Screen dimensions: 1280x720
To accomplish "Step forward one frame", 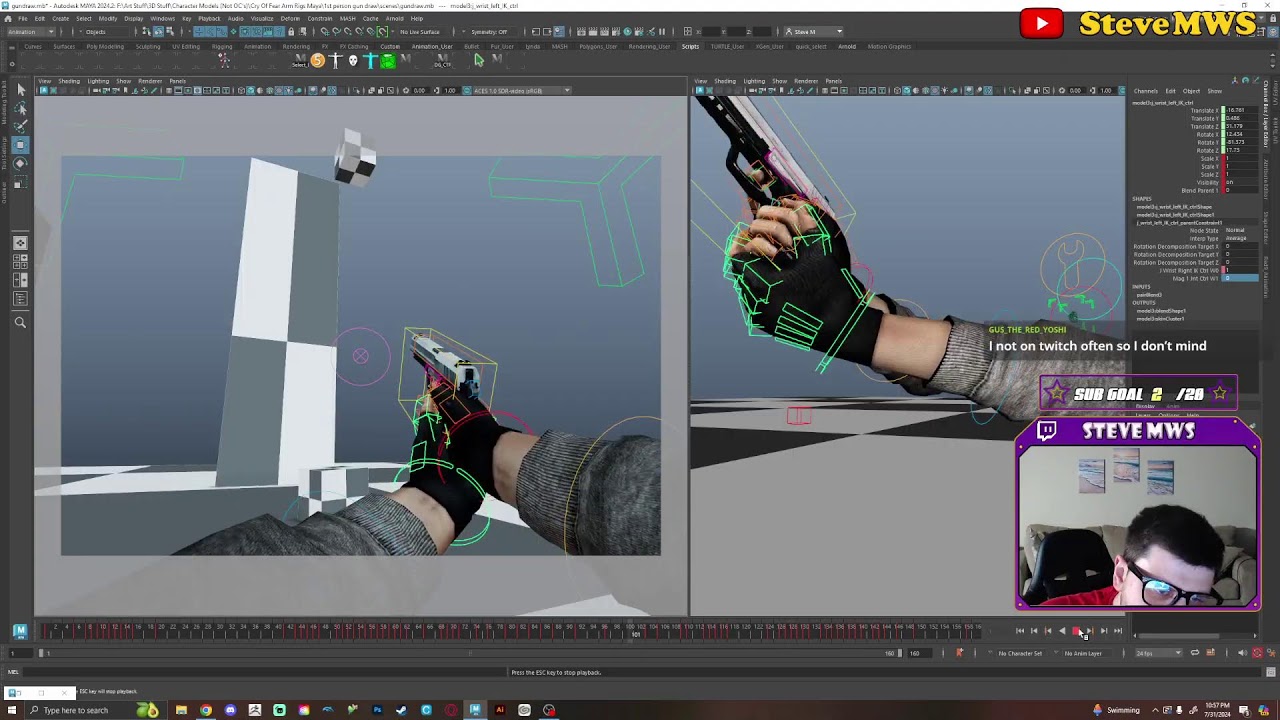I will click(1104, 631).
